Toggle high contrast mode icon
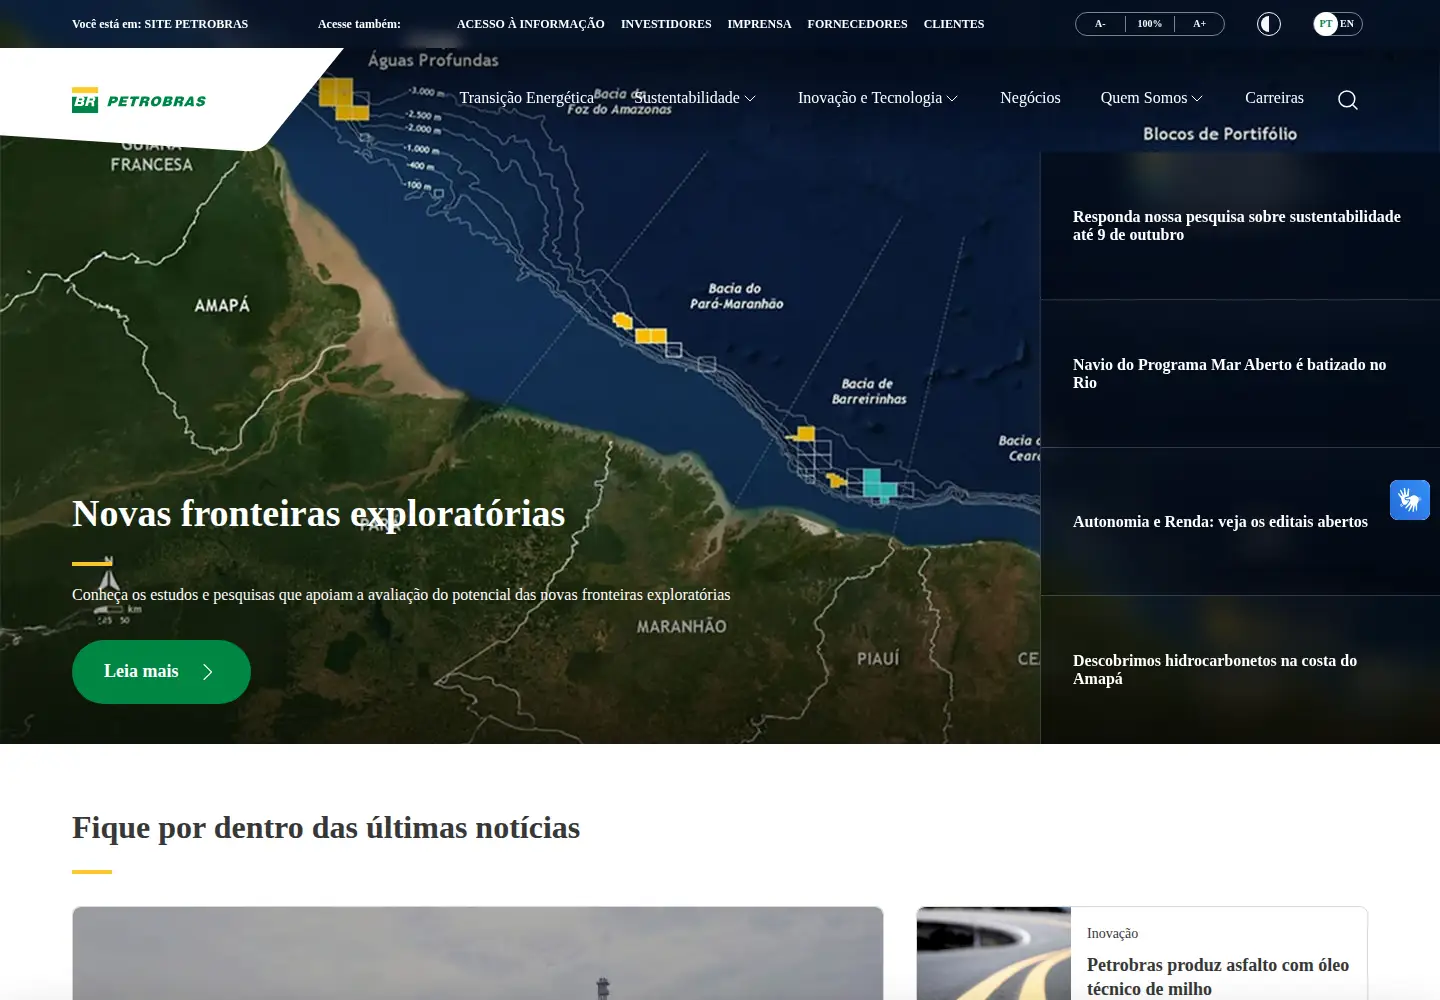 (x=1269, y=24)
